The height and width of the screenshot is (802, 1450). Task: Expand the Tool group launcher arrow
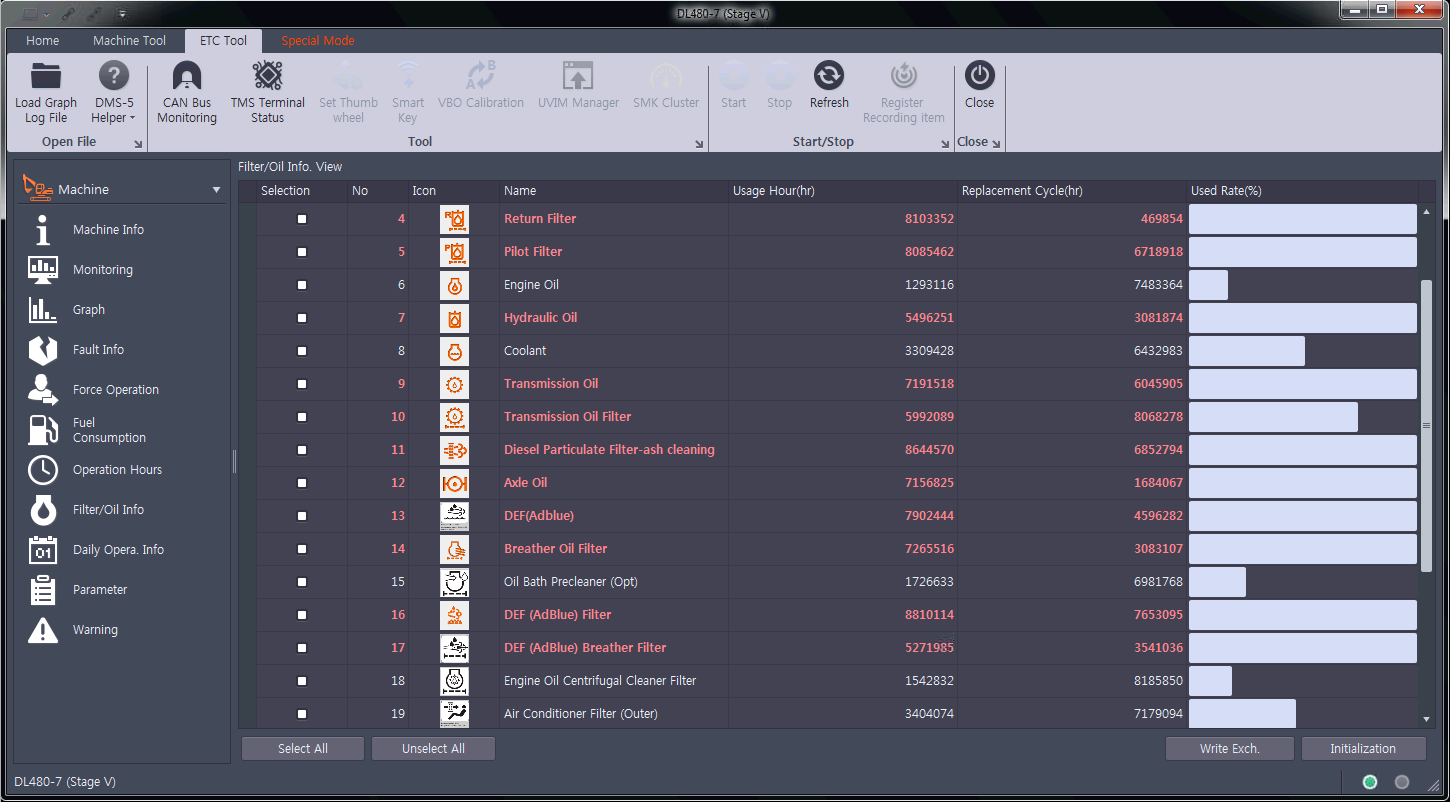click(699, 144)
